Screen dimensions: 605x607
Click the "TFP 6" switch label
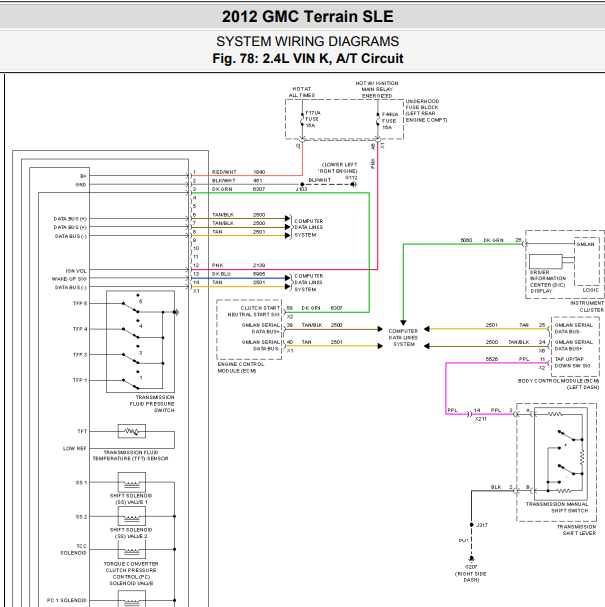coord(80,304)
